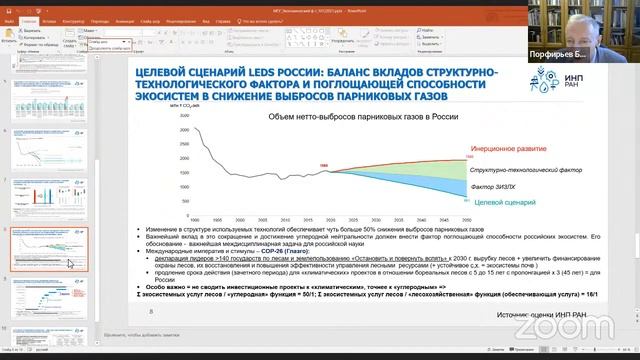The image size is (640, 360).
Task: Click the source text 'Источник: оценки ИНП РАН'
Action: (542, 315)
